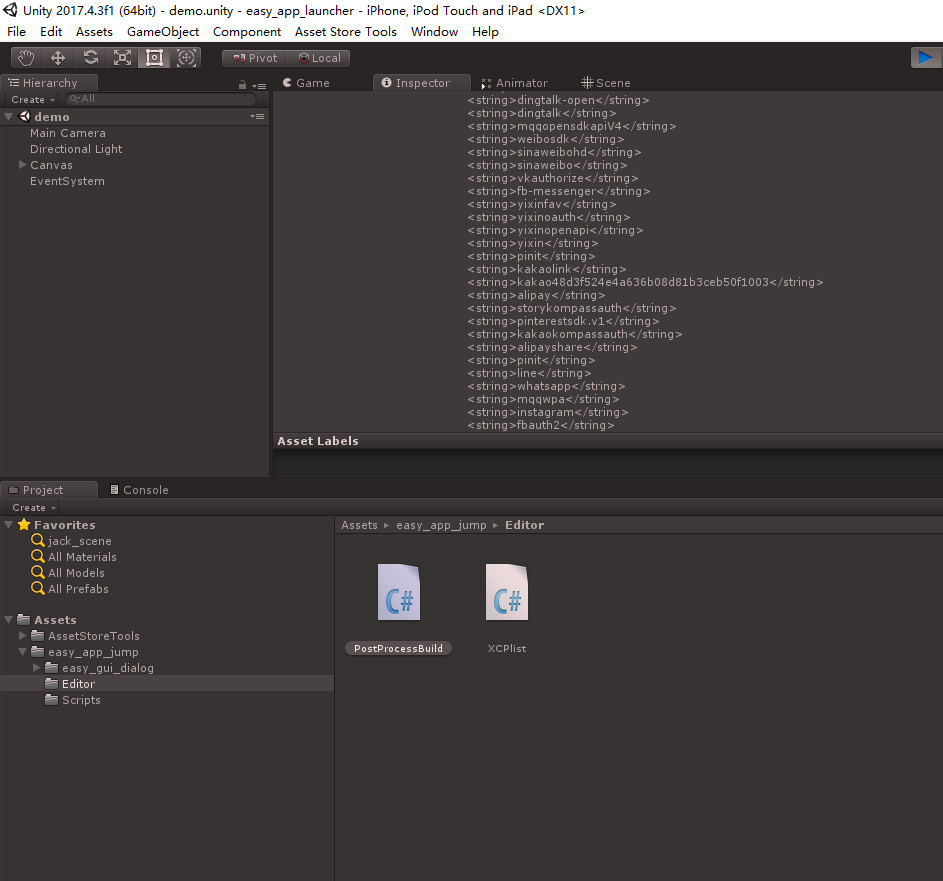Select the XCPlist script thumbnail
Screen dimensions: 943x881
coord(507,591)
